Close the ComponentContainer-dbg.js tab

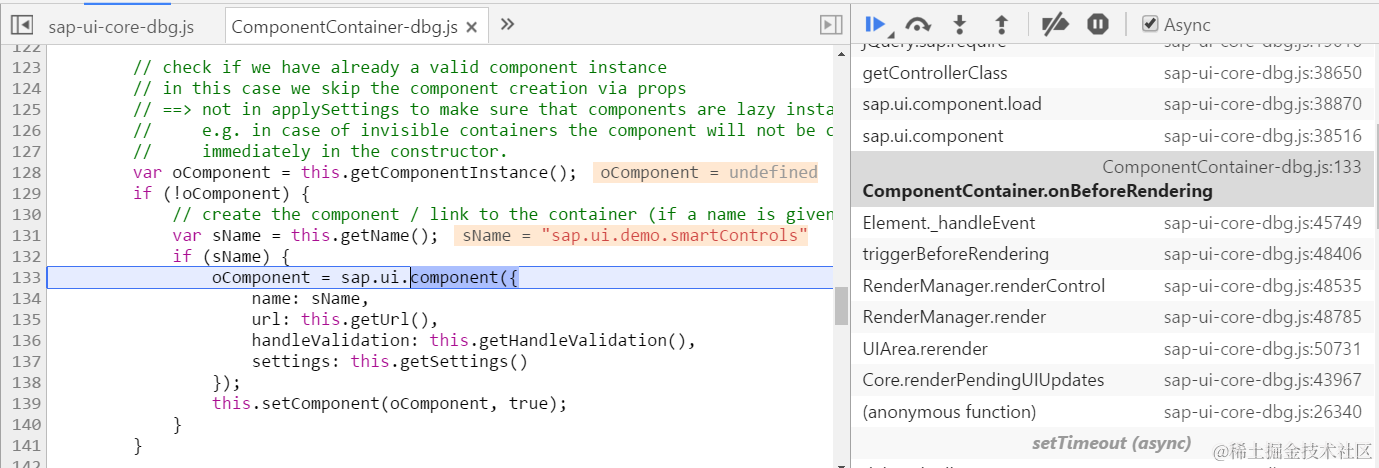coord(472,27)
